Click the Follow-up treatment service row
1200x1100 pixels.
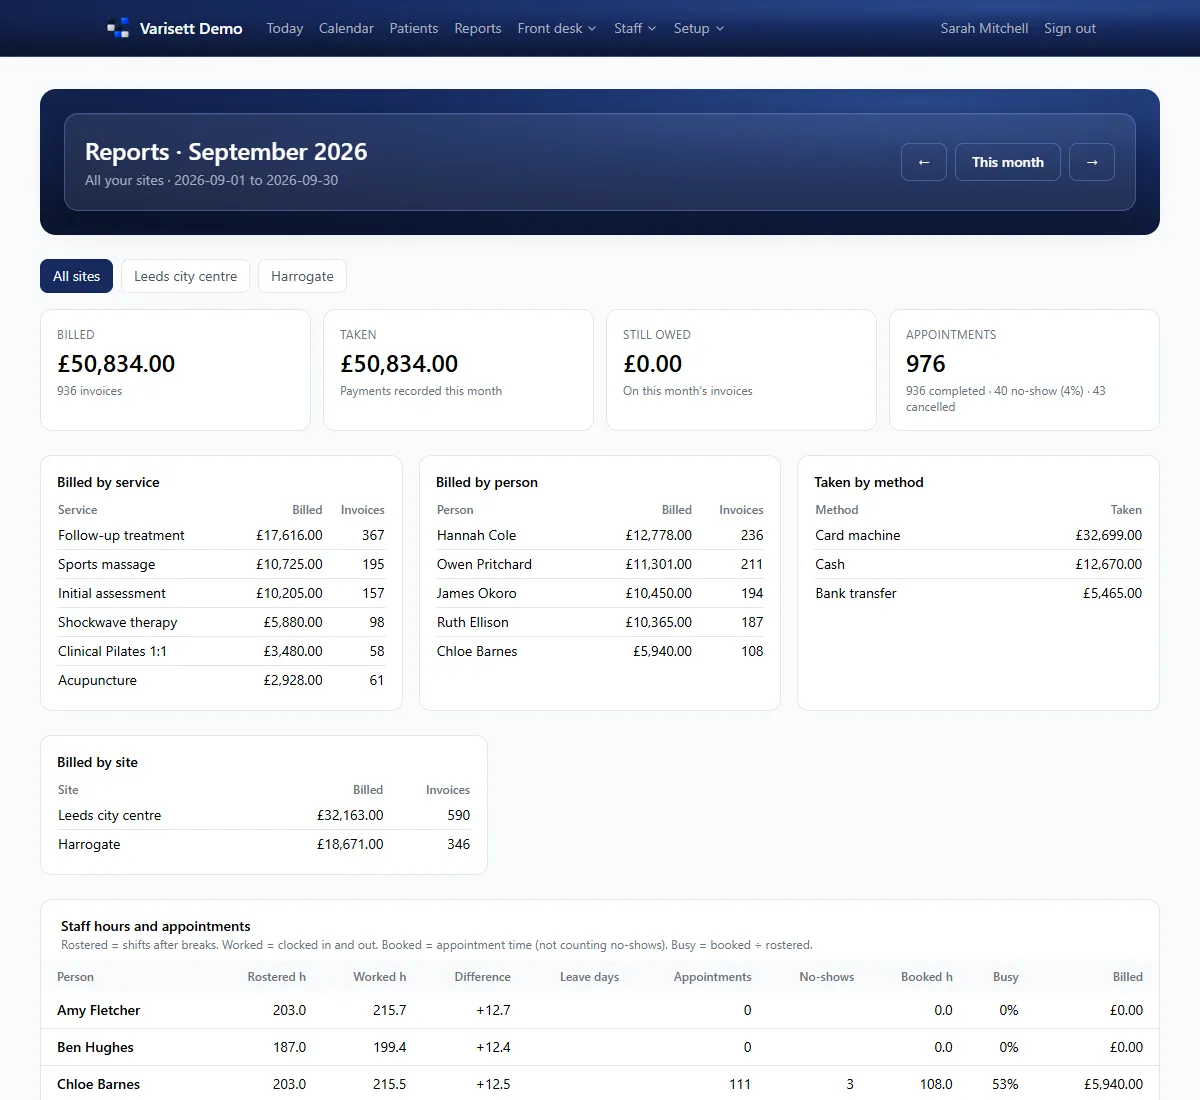tap(221, 535)
